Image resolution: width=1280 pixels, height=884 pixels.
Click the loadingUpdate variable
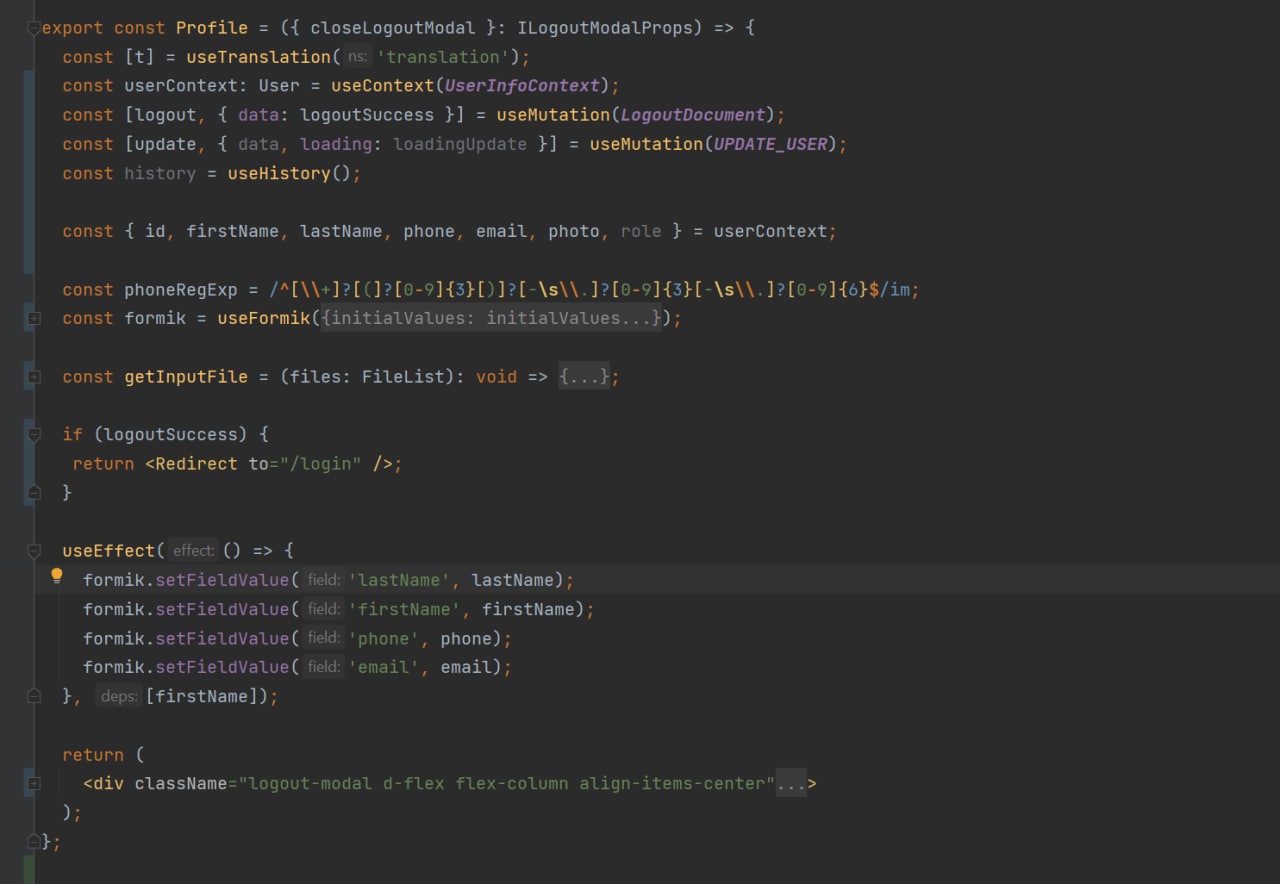(460, 144)
